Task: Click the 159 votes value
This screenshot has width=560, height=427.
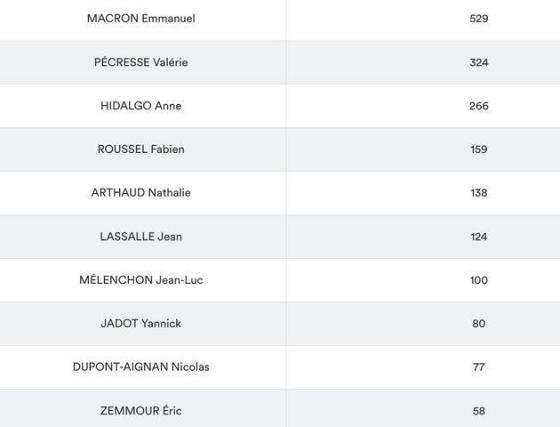Action: [x=479, y=149]
